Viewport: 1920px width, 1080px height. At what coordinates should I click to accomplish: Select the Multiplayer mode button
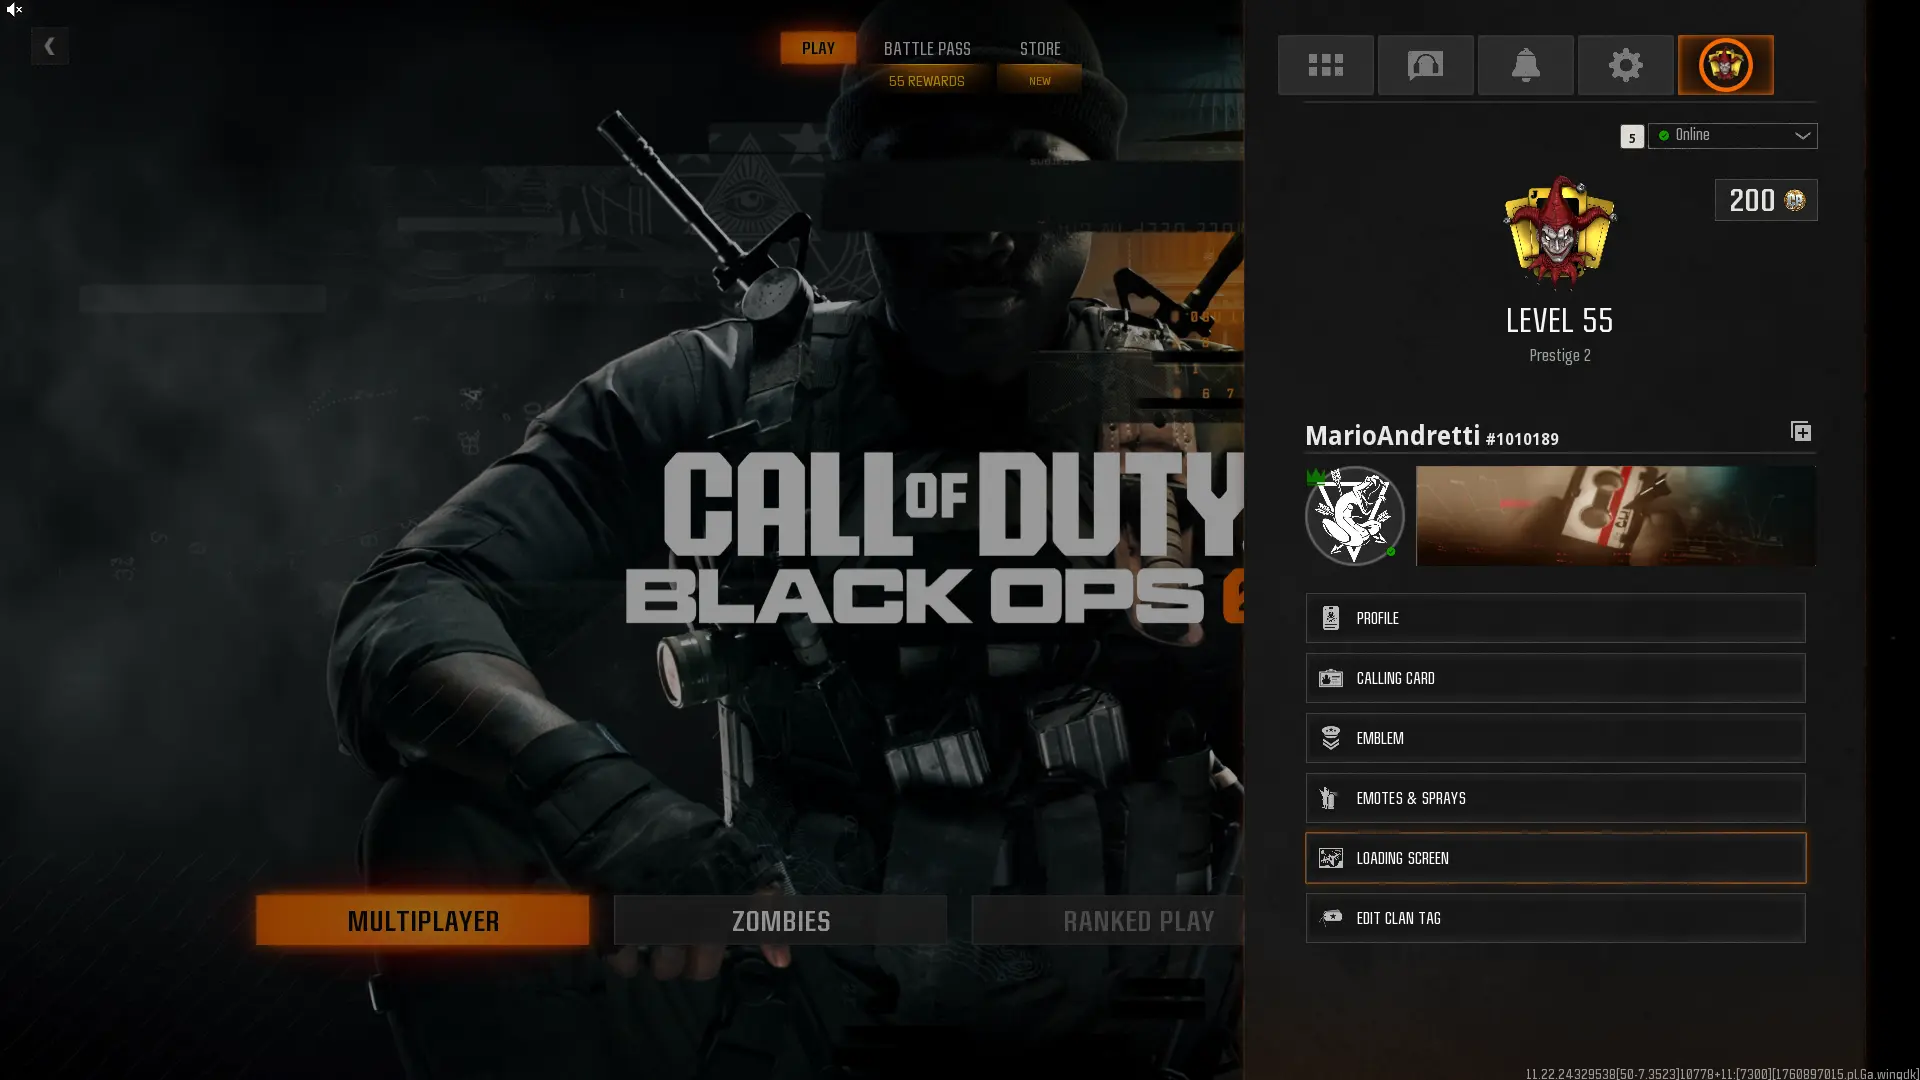pos(422,920)
